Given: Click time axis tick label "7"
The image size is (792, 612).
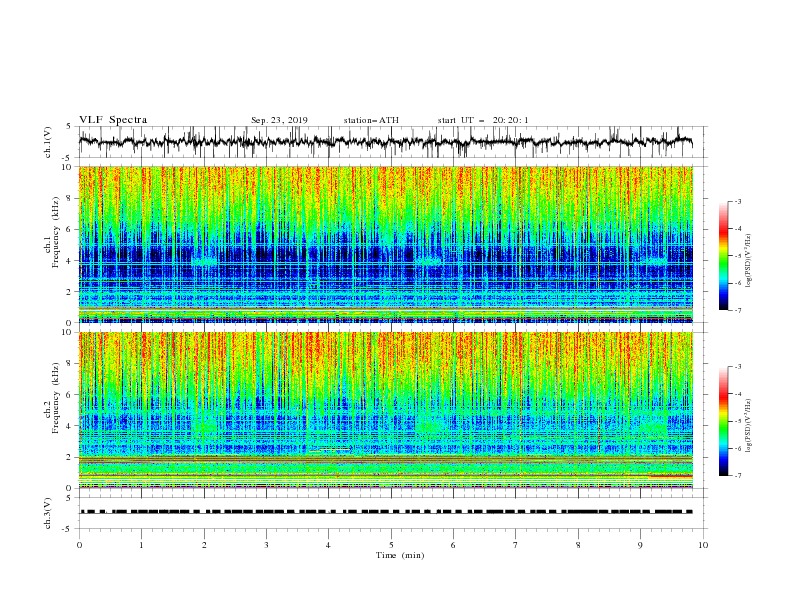Looking at the screenshot, I should coord(516,545).
